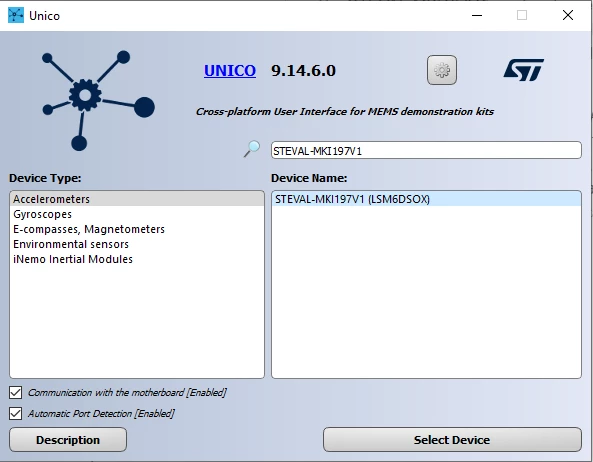Click the Description button
Viewport: 593px width, 462px height.
coord(68,440)
